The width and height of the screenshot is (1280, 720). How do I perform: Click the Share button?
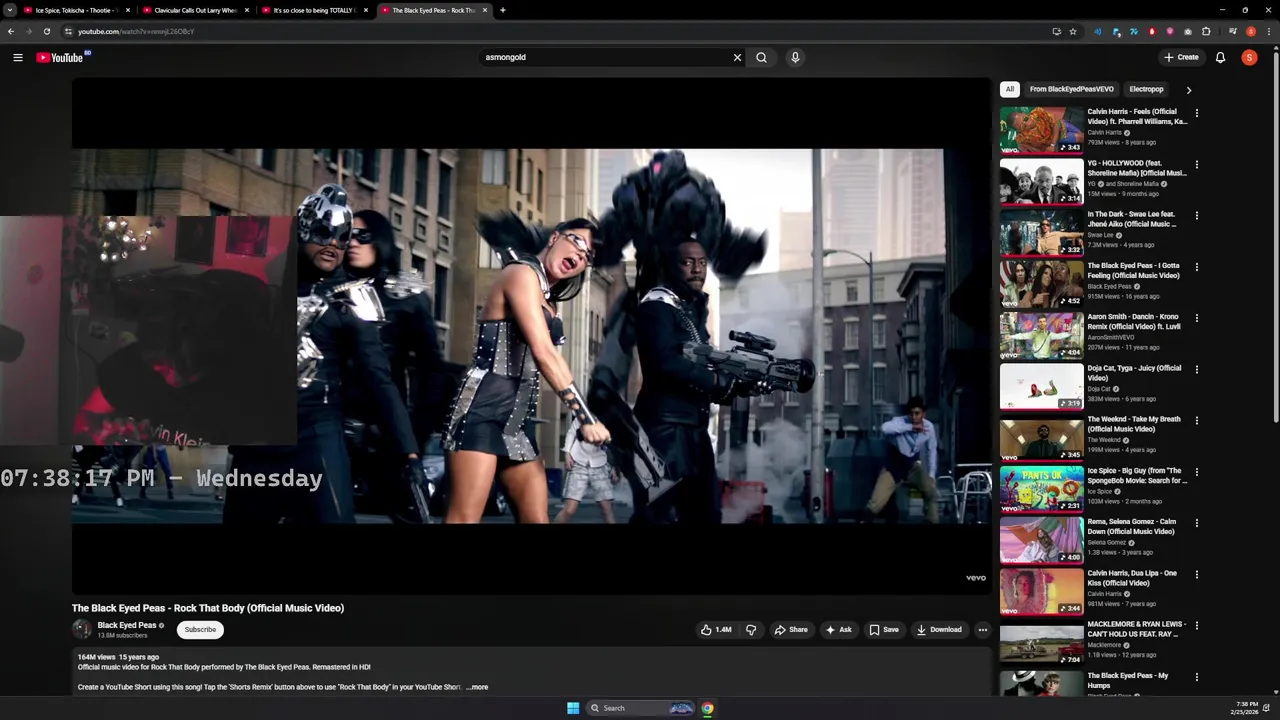(791, 630)
